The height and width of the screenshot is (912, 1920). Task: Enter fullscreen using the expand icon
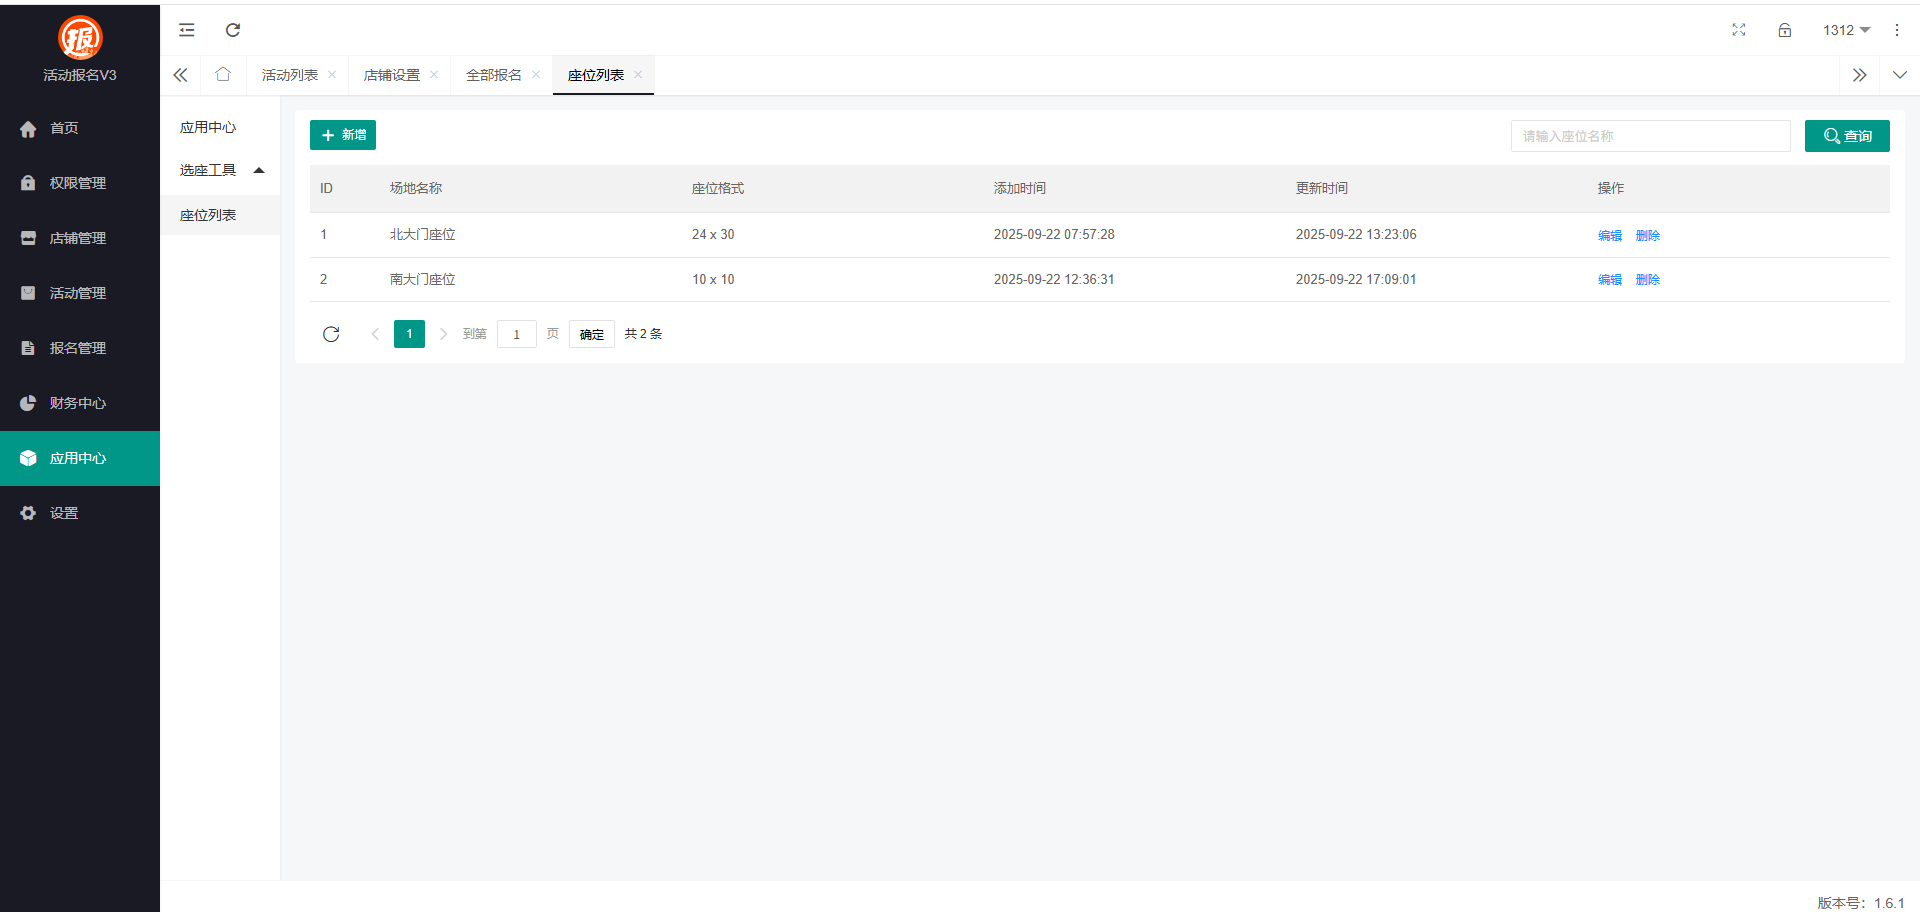[x=1738, y=30]
